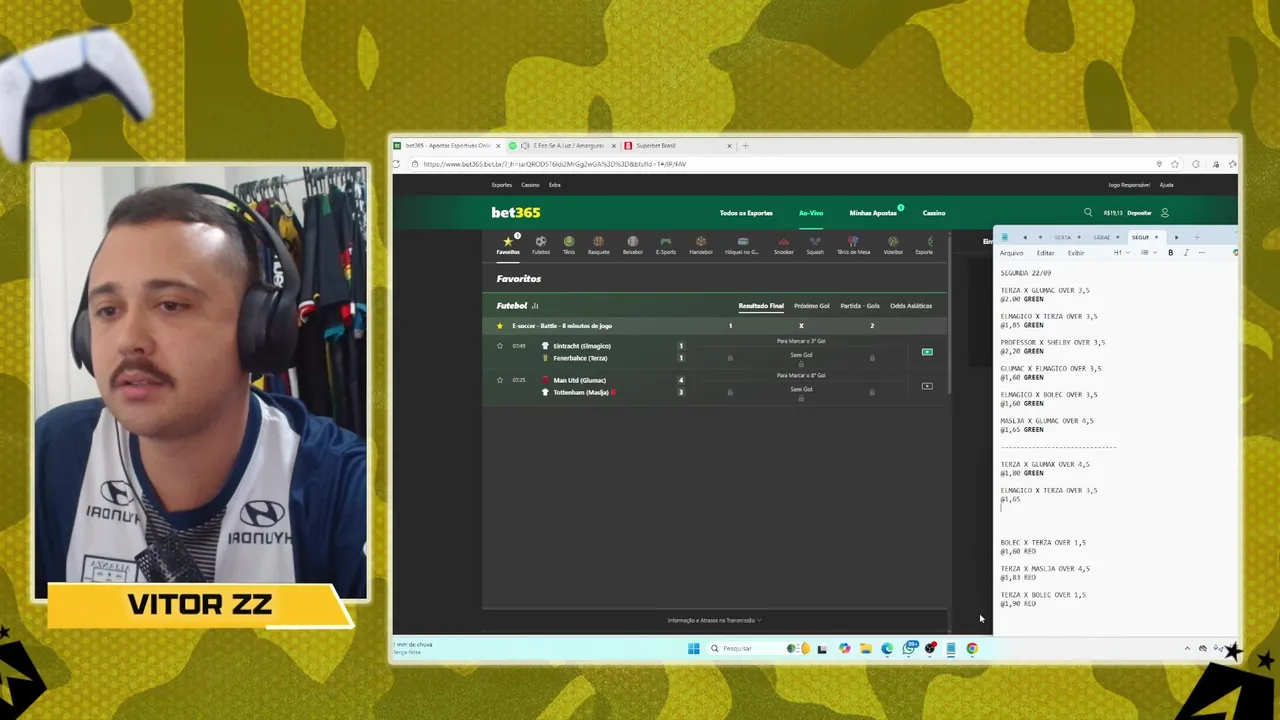This screenshot has width=1280, height=720.
Task: Open stats icon next to Futebol heading
Action: 535,306
